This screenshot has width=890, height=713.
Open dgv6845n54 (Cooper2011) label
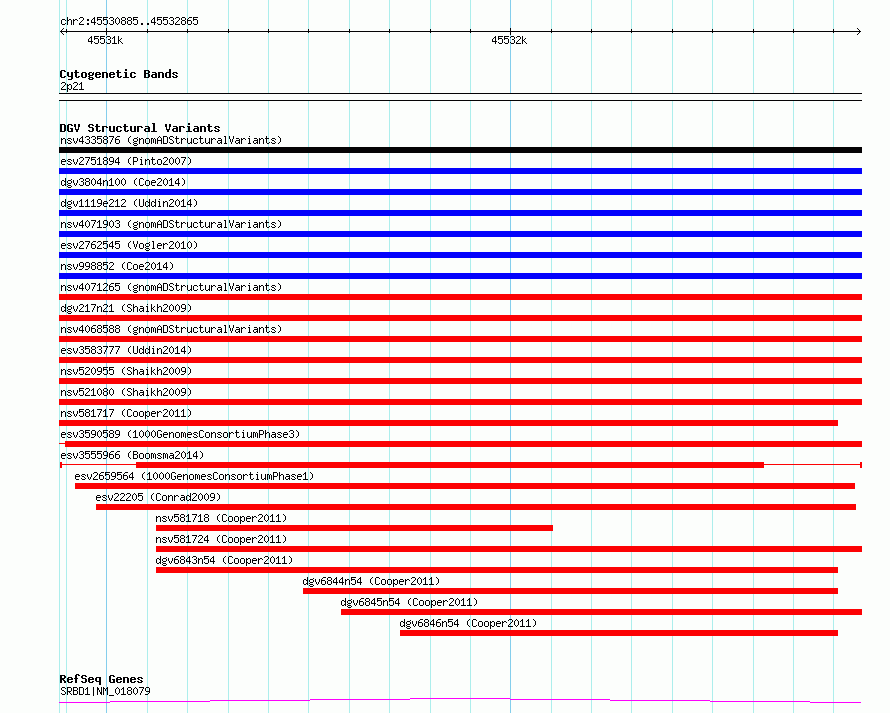[x=409, y=602]
